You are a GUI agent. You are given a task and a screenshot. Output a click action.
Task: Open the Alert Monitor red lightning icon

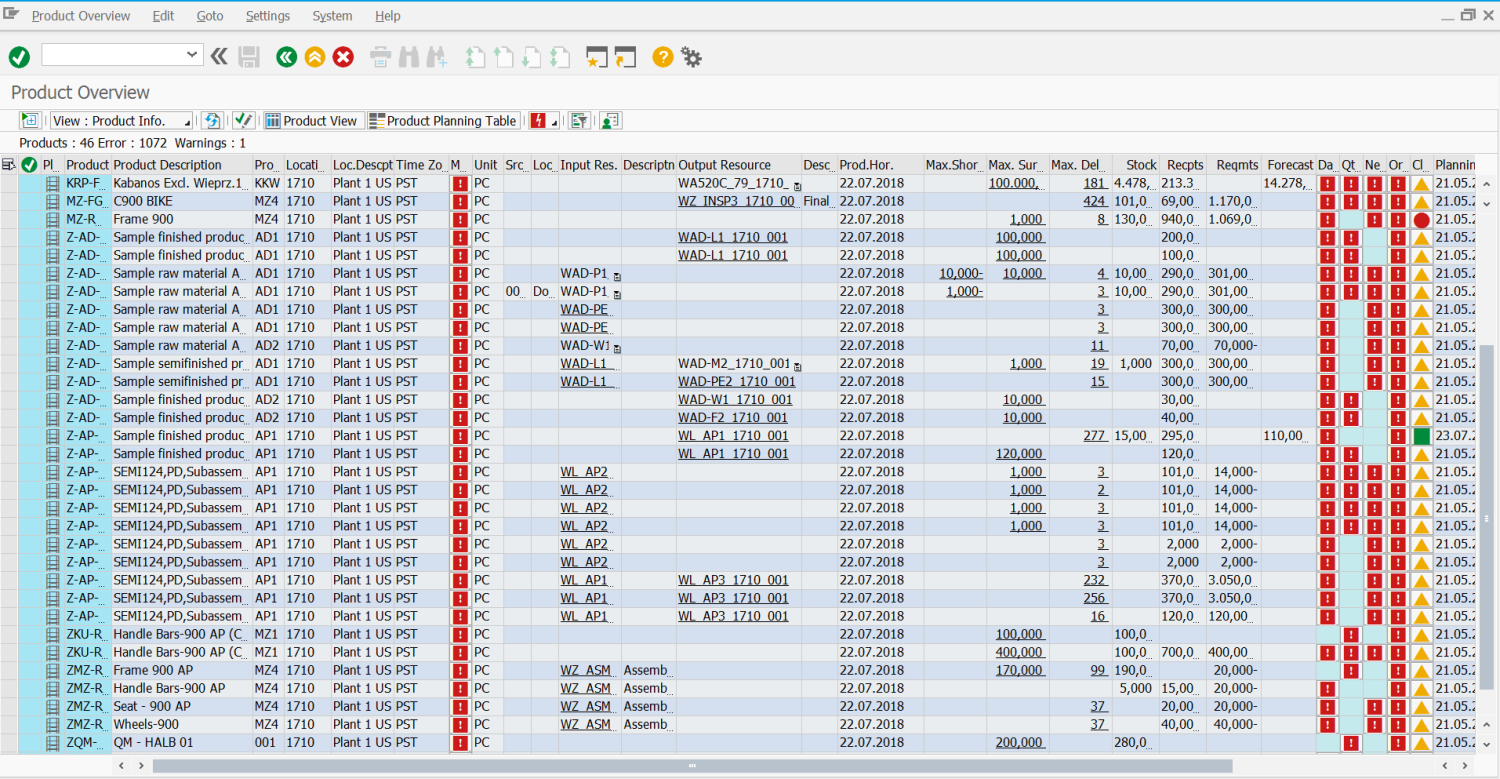[x=536, y=120]
